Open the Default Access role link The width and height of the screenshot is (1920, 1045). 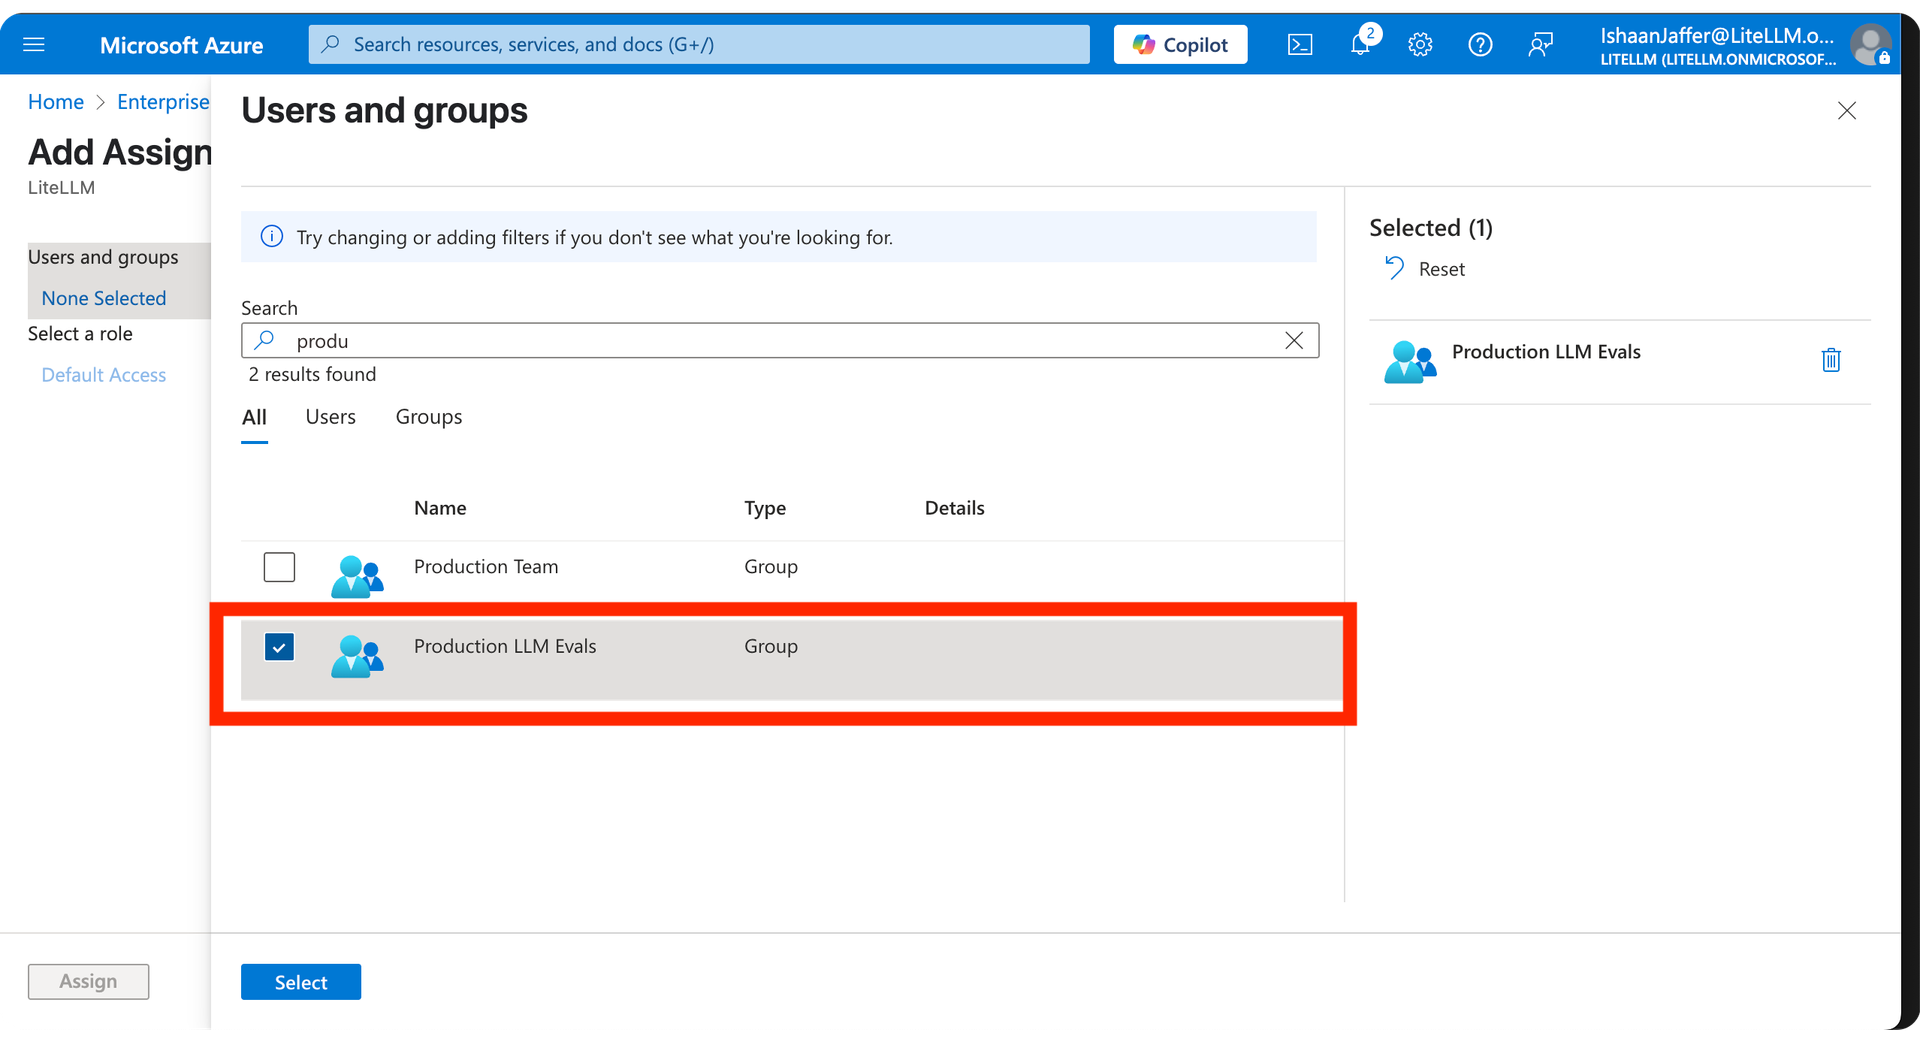104,374
